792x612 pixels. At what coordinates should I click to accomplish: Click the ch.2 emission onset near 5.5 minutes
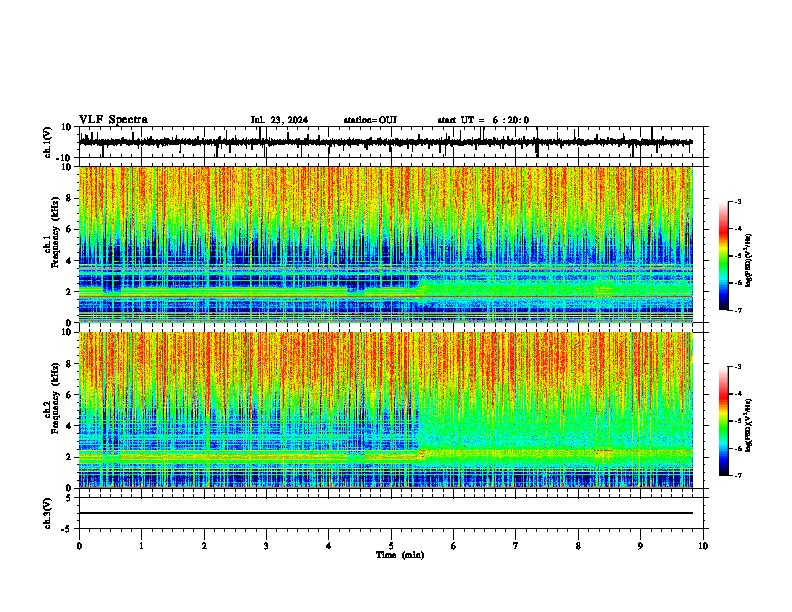coord(420,453)
